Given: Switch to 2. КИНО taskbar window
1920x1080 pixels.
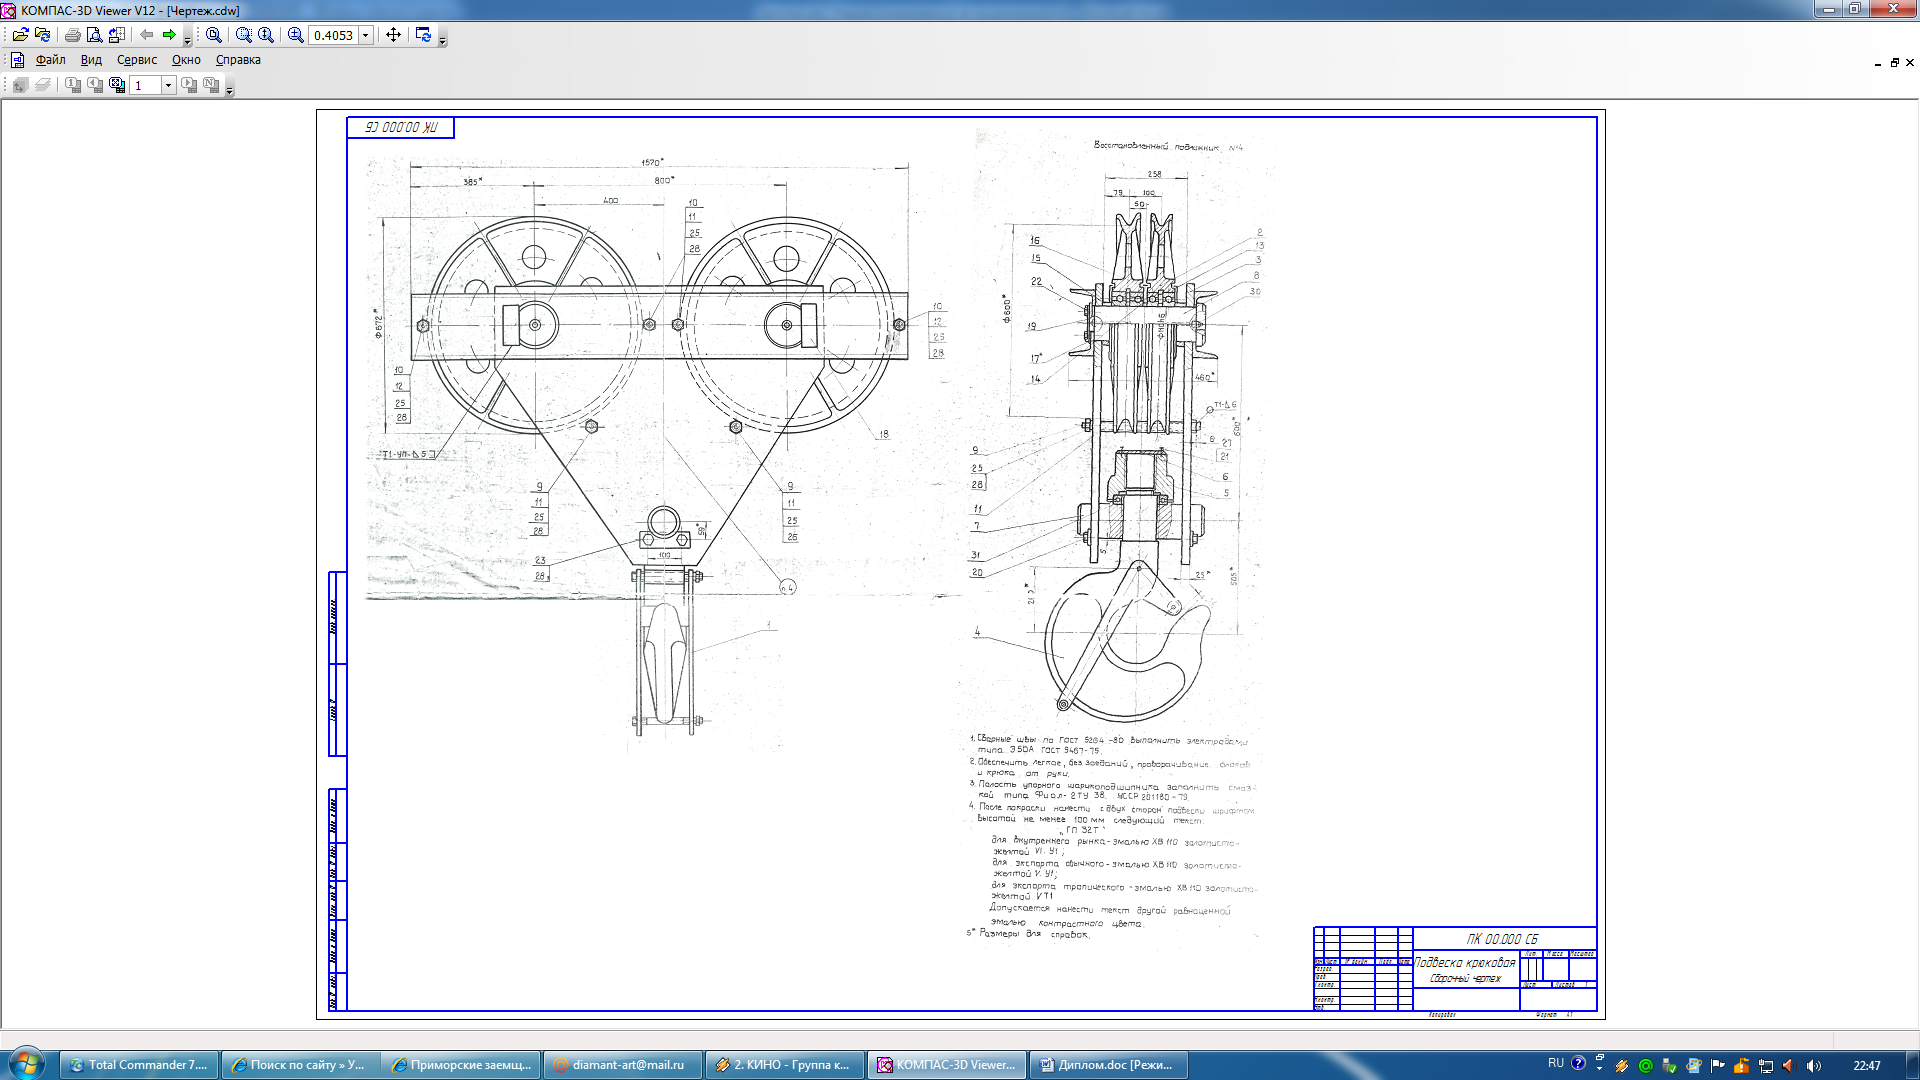Looking at the screenshot, I should (x=783, y=1065).
